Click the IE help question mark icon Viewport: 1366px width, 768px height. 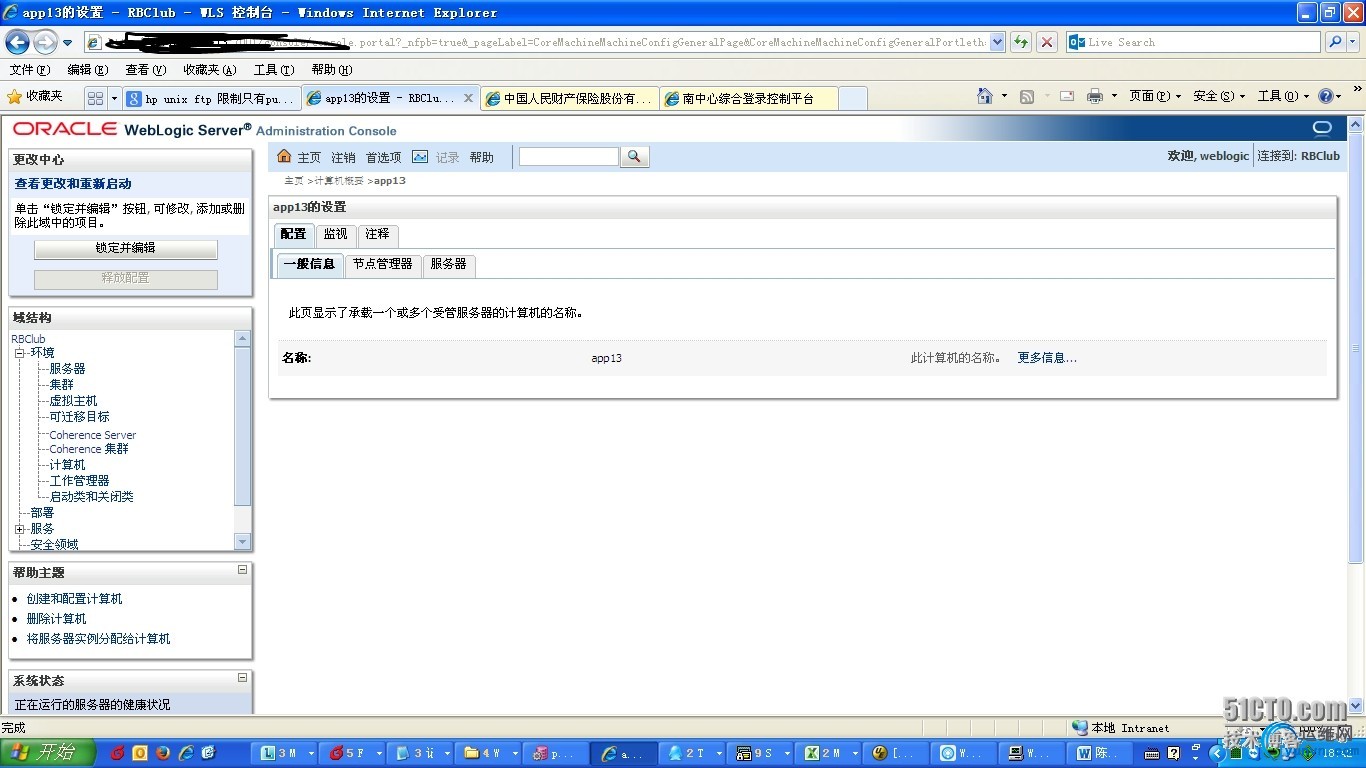click(x=1326, y=96)
